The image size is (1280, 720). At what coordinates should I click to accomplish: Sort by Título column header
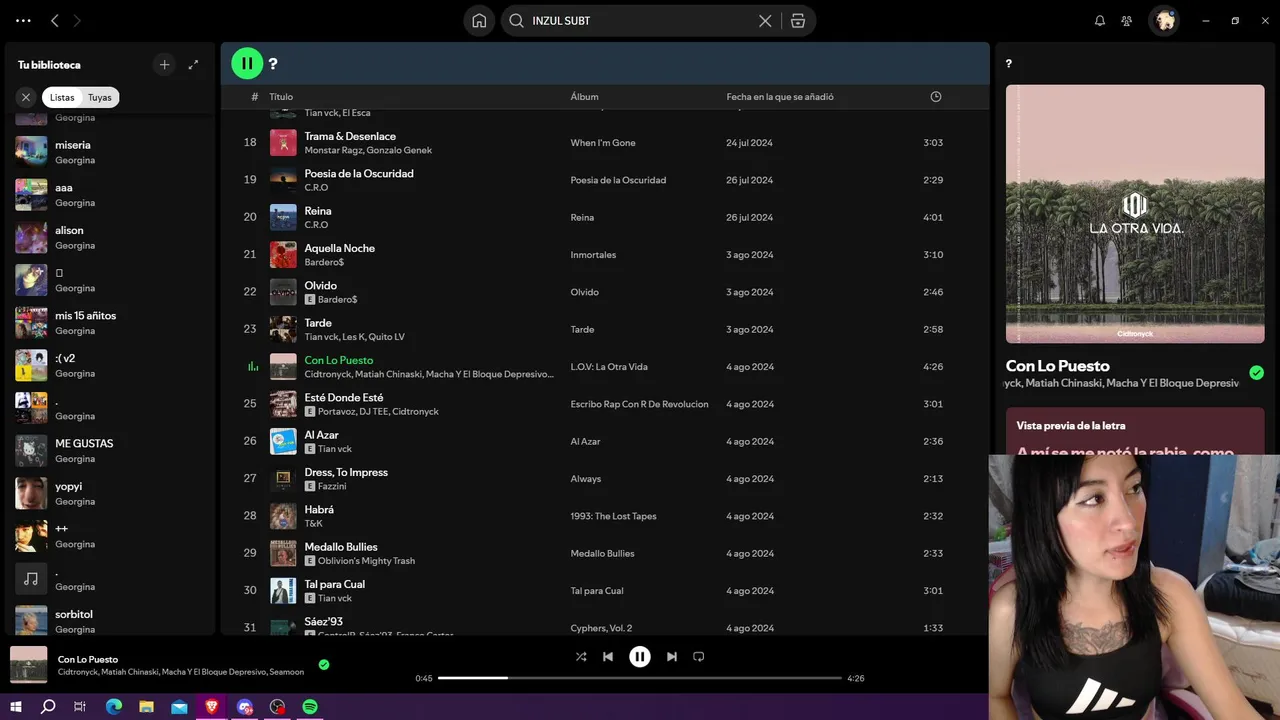coord(281,97)
